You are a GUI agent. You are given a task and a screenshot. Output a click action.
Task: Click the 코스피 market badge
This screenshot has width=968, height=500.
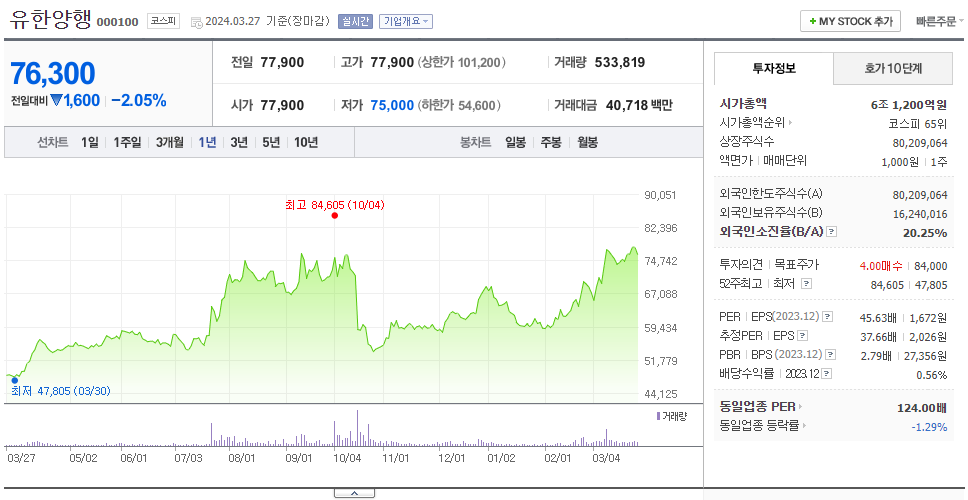tap(163, 22)
